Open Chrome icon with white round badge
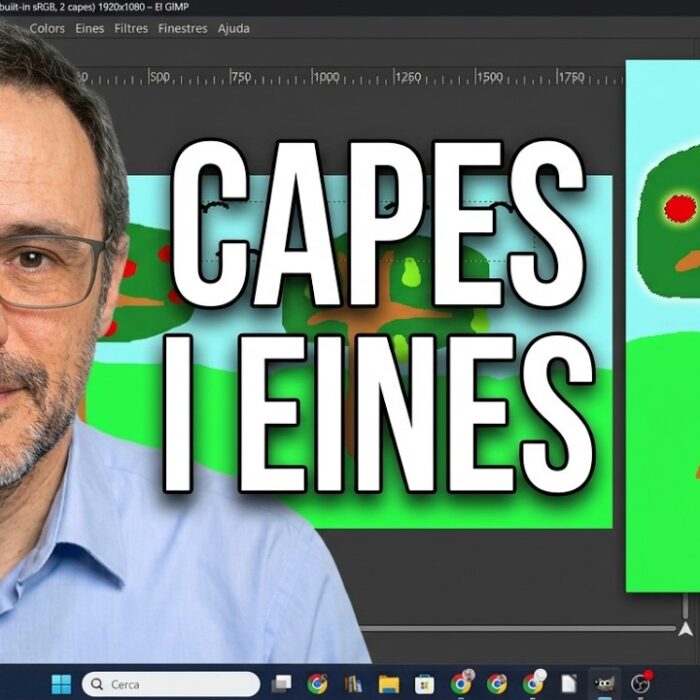Viewport: 700px width, 700px height. 533,682
